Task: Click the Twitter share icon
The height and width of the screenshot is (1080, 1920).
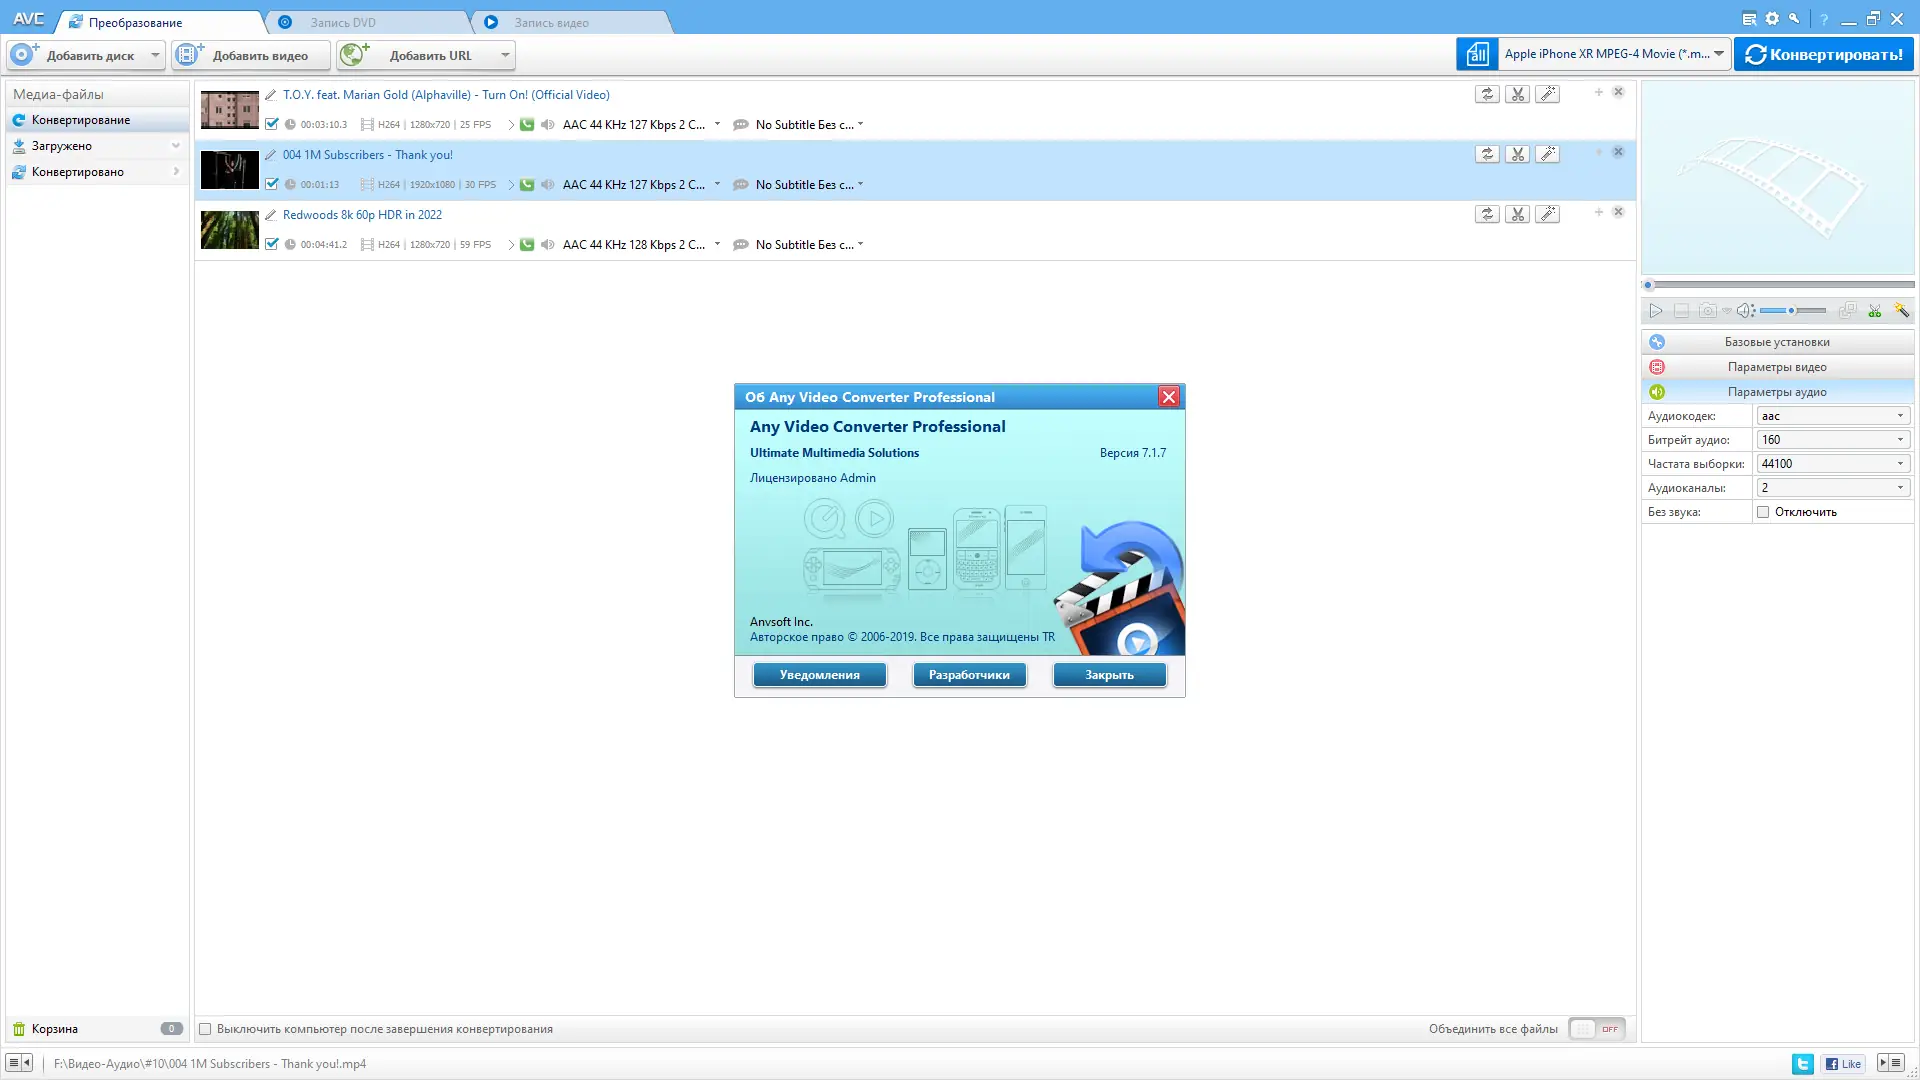Action: (x=1802, y=1064)
